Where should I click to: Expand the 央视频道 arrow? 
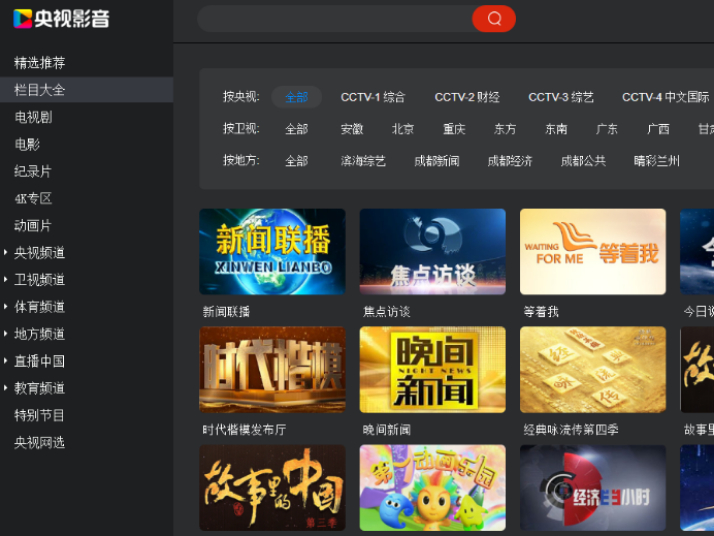pyautogui.click(x=5, y=252)
